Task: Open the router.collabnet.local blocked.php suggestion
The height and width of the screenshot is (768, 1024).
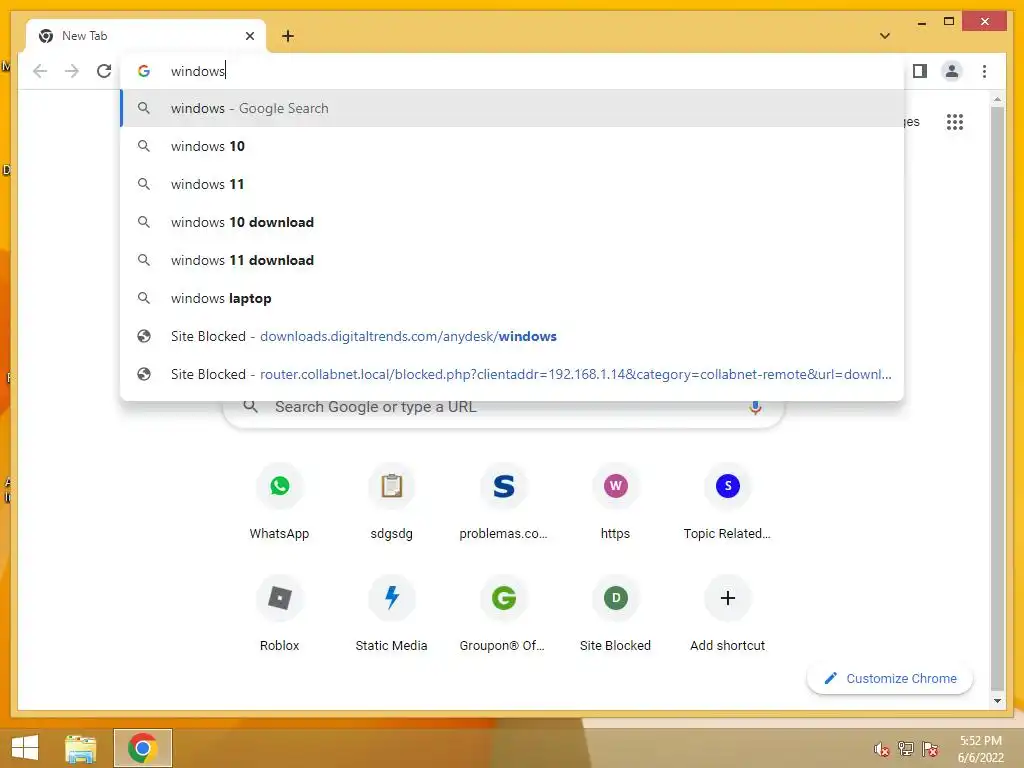Action: pyautogui.click(x=512, y=374)
